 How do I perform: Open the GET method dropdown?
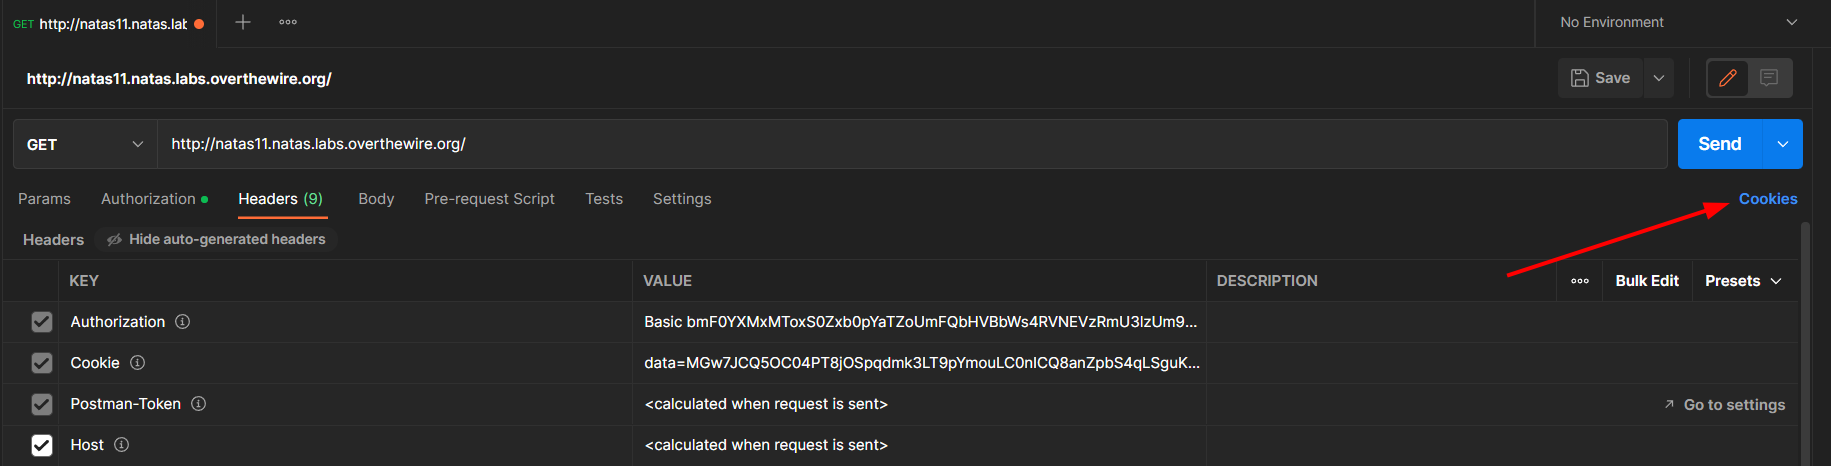coord(85,144)
